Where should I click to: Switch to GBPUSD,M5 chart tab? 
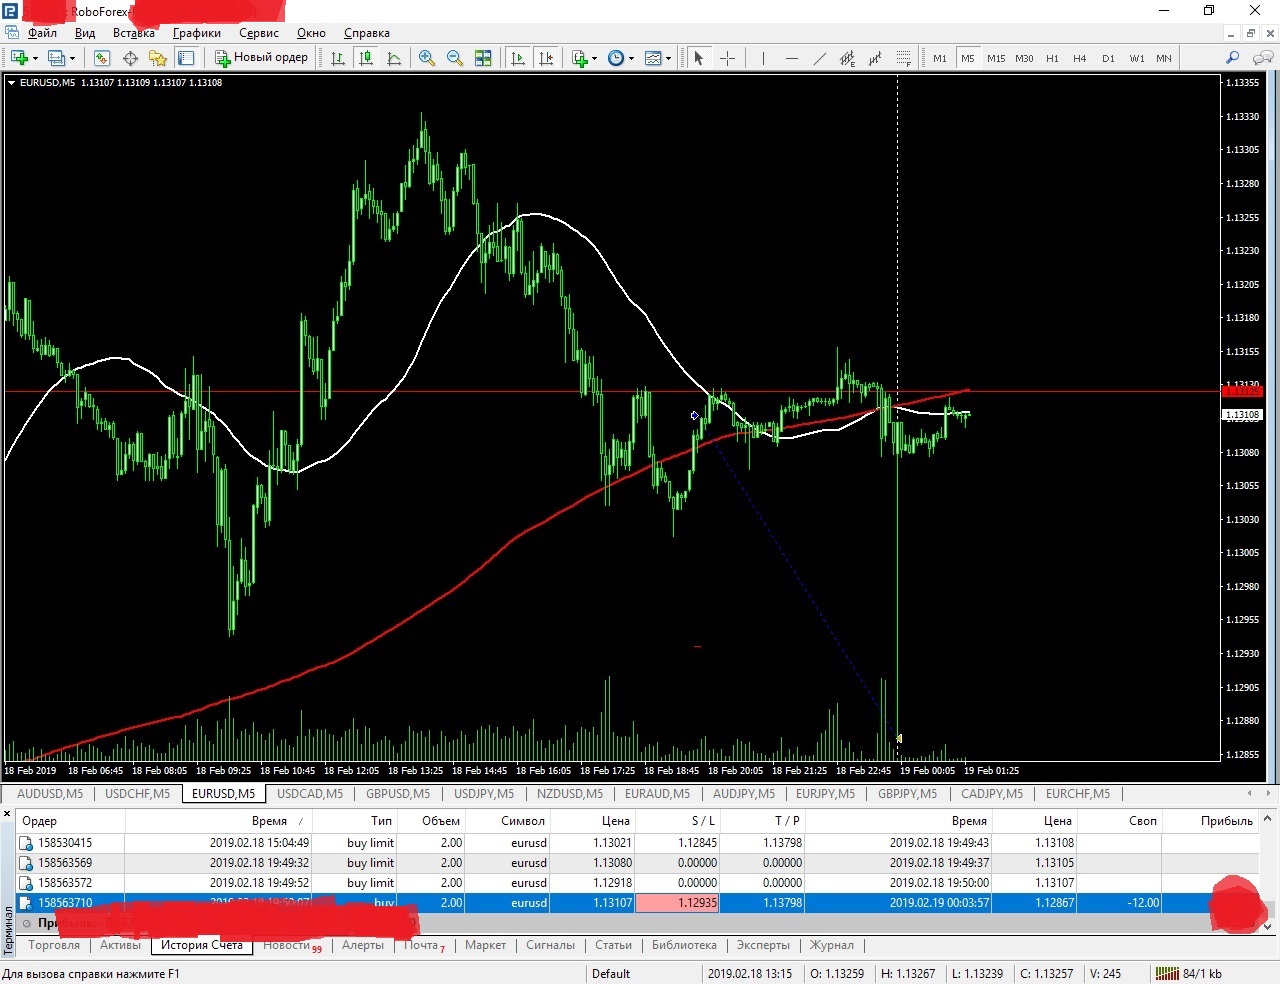(398, 794)
